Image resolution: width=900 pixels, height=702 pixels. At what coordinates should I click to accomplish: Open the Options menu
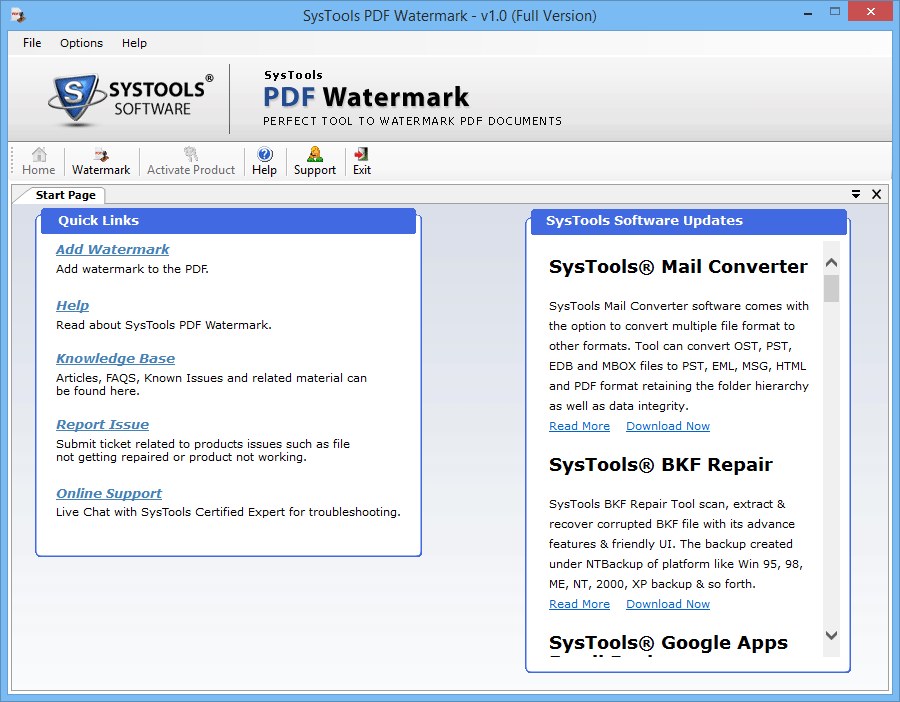pos(82,43)
